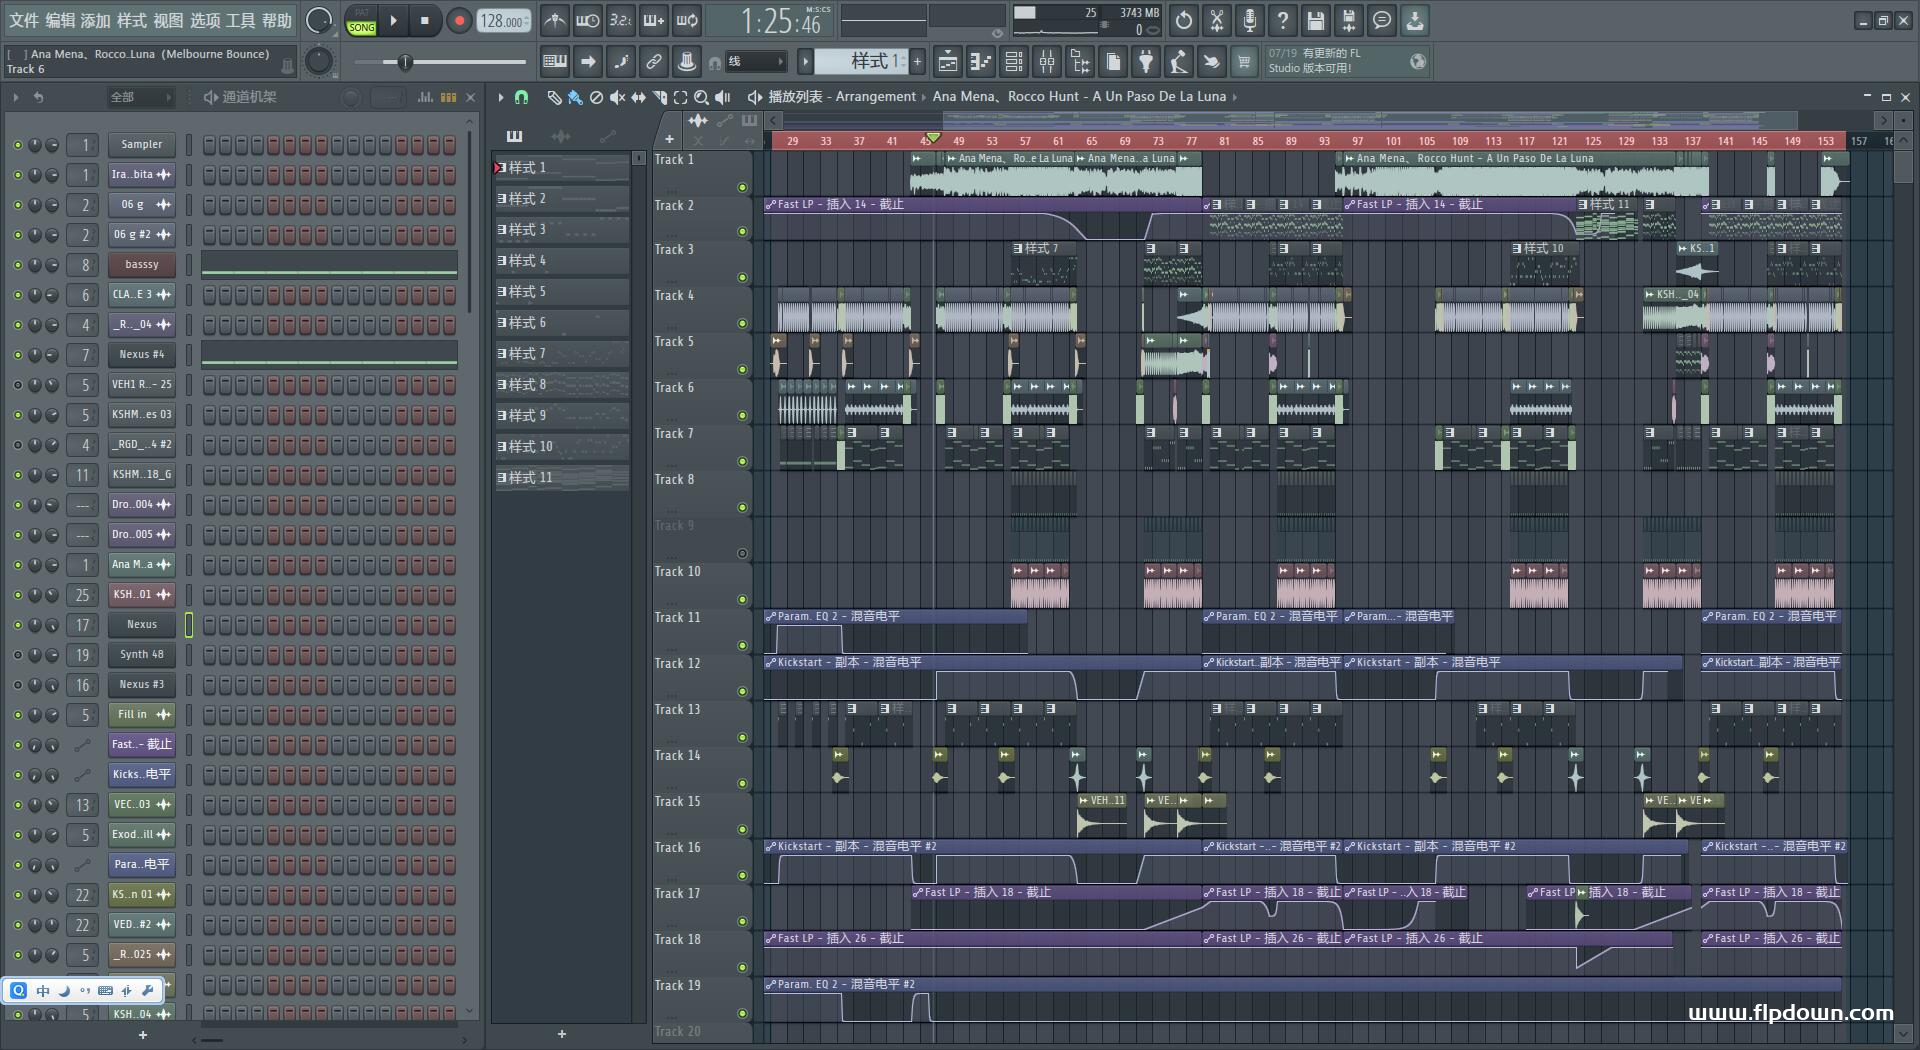1920x1050 pixels.
Task: Open the plugin picker plug icon
Action: 1146,62
